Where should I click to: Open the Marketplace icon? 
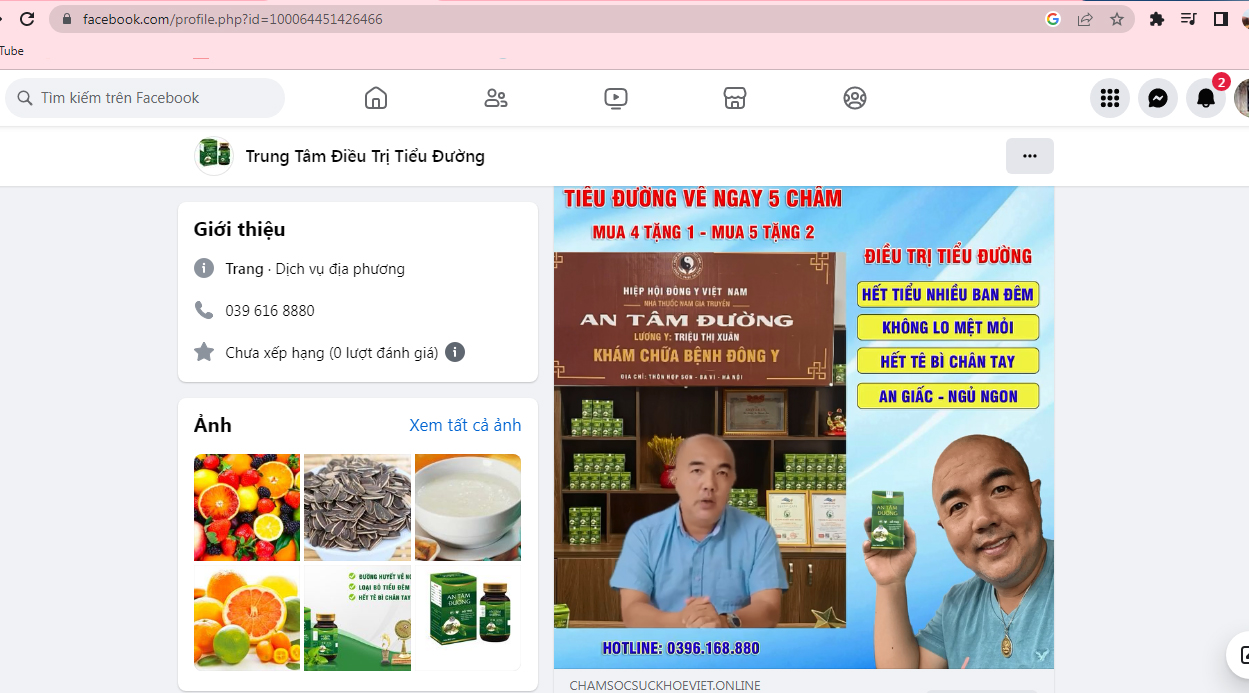(735, 98)
